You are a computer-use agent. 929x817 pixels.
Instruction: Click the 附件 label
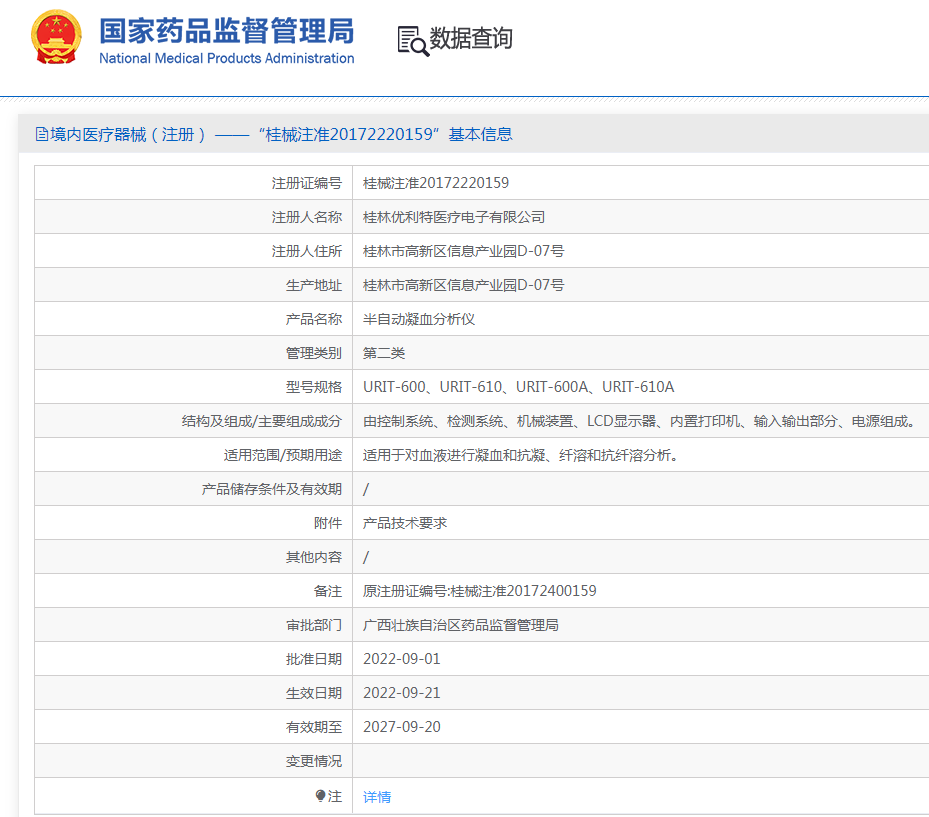(x=328, y=523)
